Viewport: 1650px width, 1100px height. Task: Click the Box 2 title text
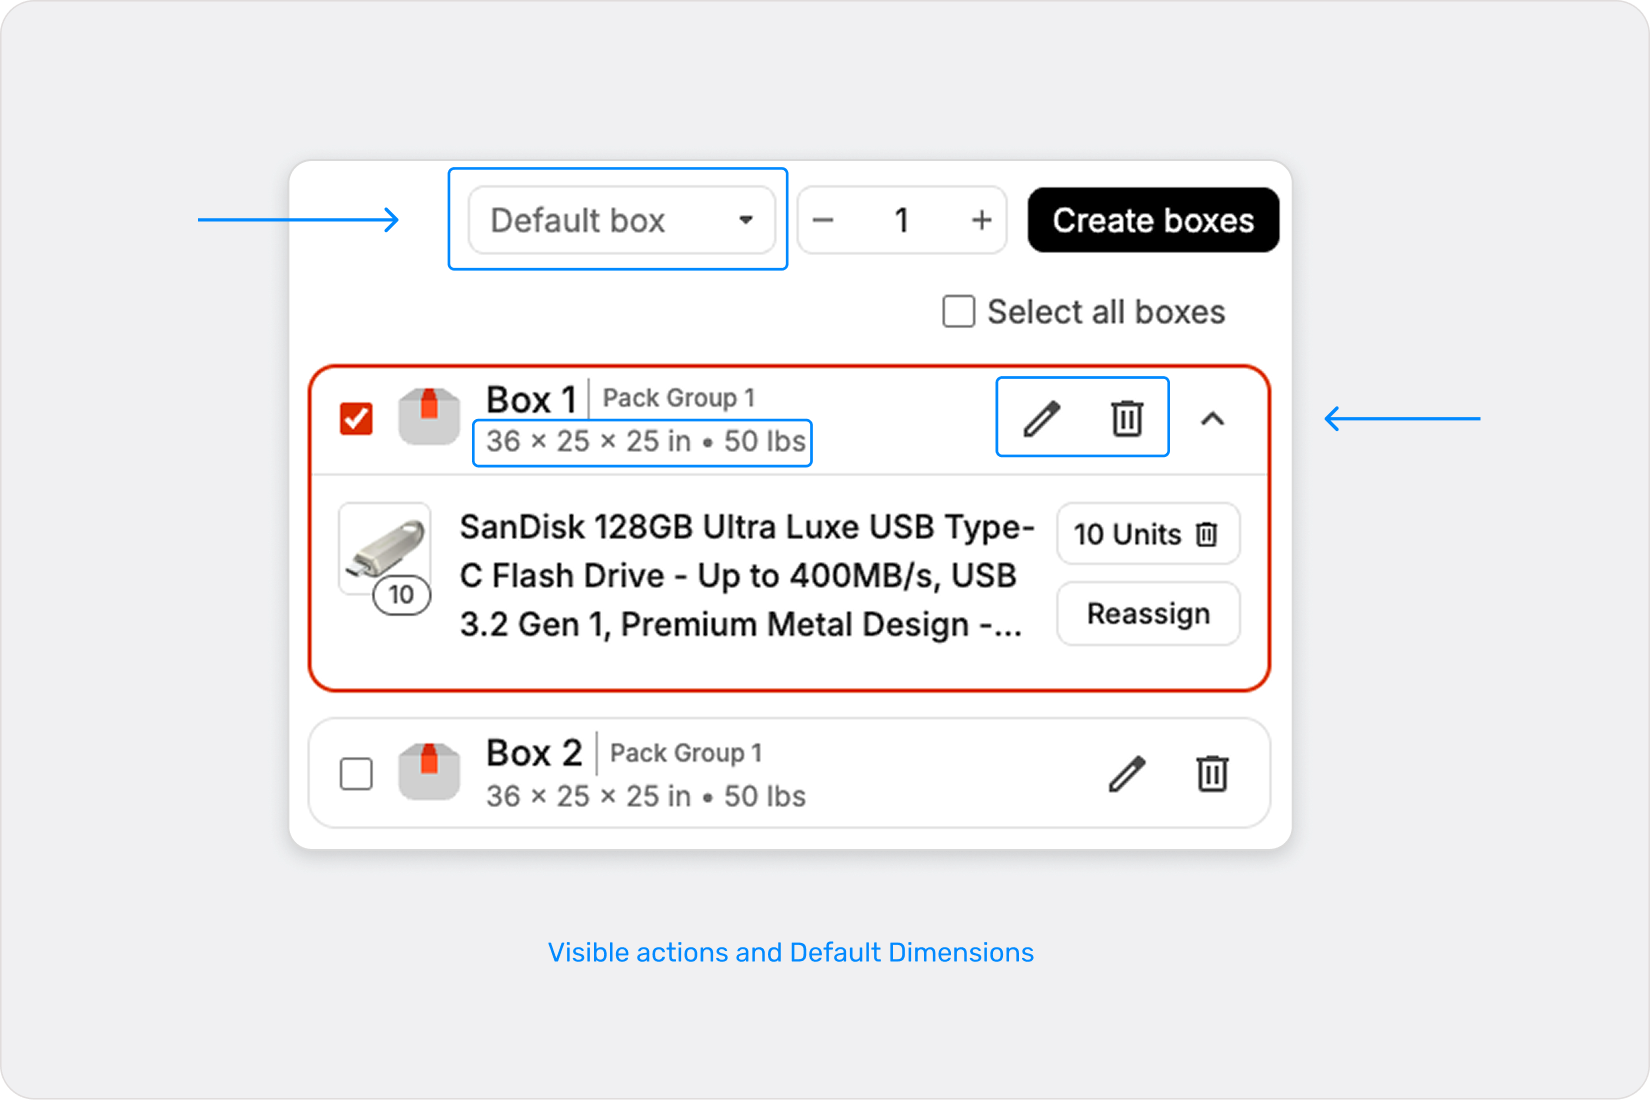pyautogui.click(x=534, y=753)
